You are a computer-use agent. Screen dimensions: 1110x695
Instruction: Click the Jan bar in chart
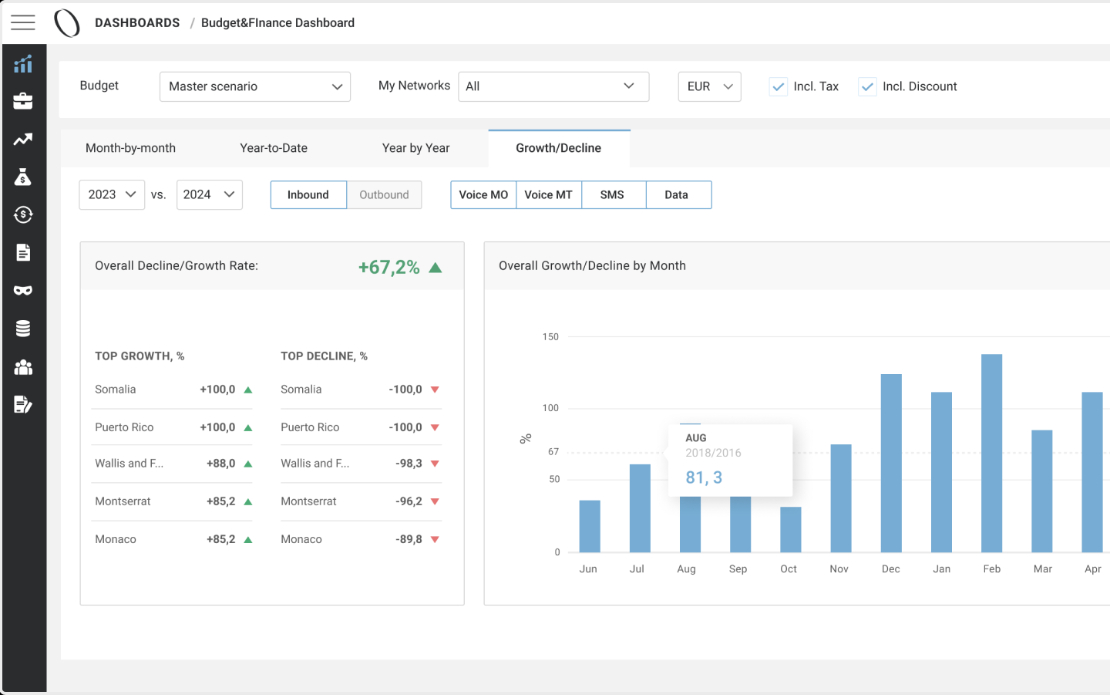click(x=941, y=472)
